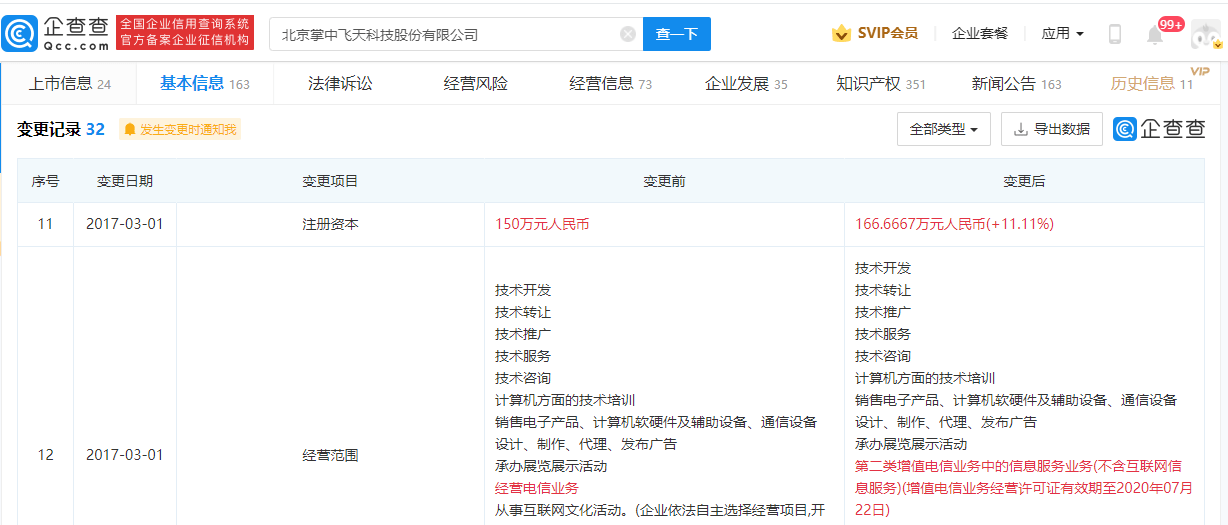Switch to the 法律诉讼 tab

340,83
